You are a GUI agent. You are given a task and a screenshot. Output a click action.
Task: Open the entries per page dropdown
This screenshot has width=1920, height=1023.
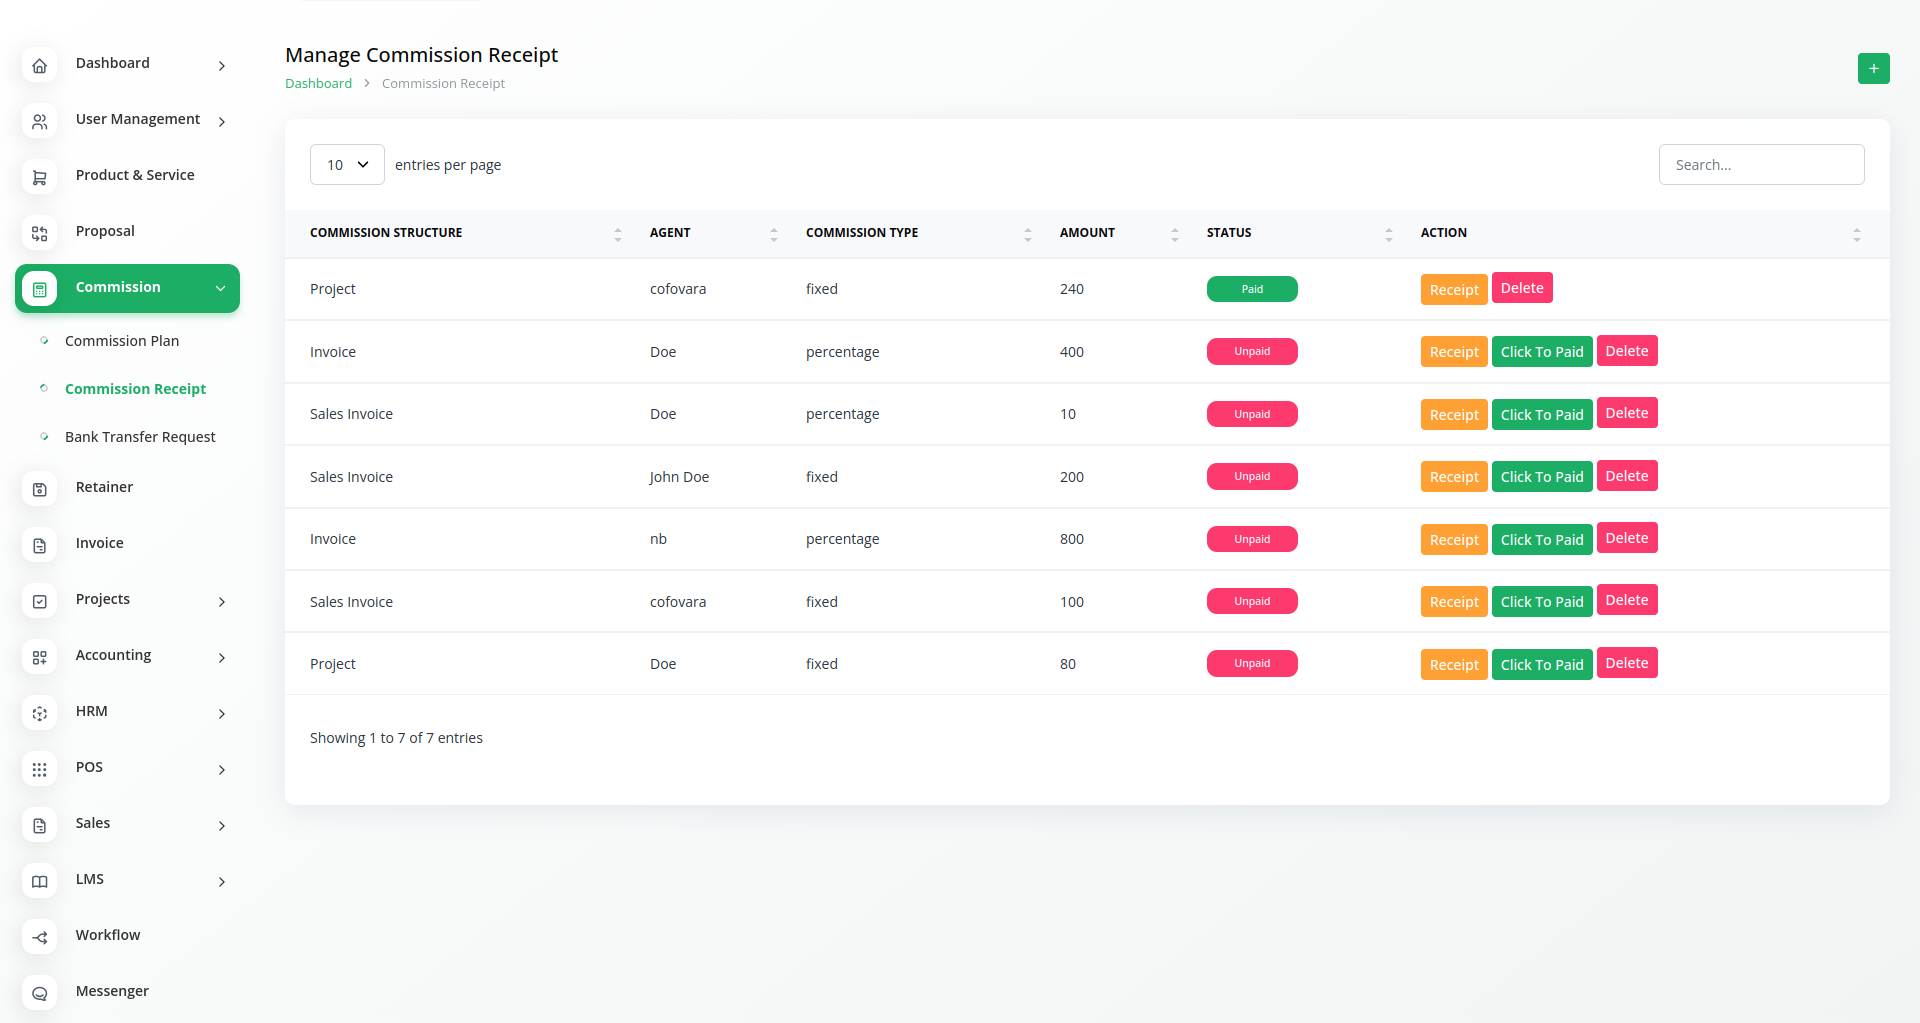347,165
